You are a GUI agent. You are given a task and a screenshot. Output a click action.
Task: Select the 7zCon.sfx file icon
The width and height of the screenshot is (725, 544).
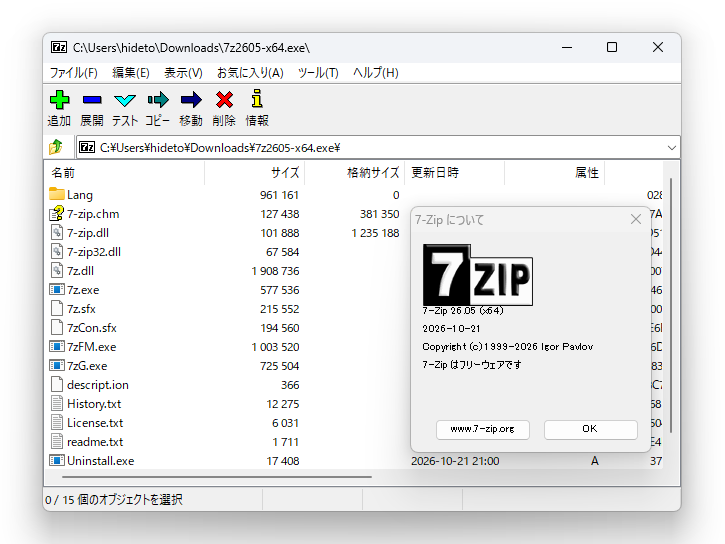tap(56, 327)
